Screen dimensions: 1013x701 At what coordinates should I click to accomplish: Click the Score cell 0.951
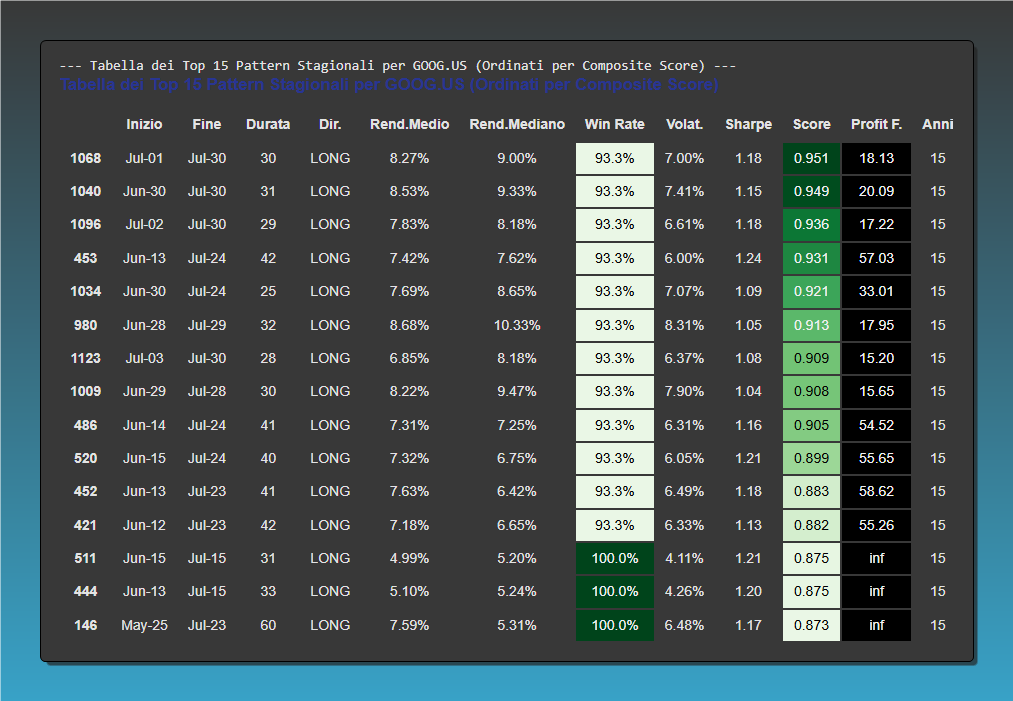[811, 158]
